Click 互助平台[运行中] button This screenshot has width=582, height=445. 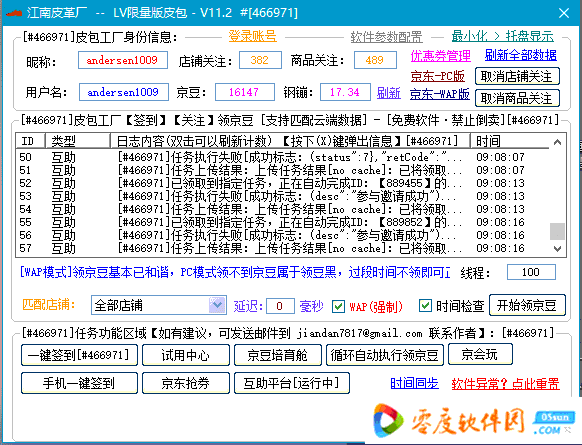coord(292,383)
